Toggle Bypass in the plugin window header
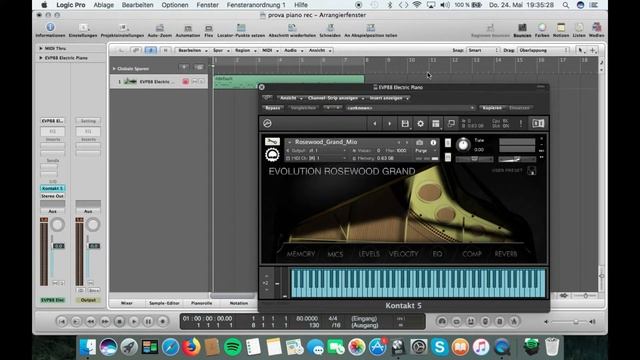Image resolution: width=640 pixels, height=360 pixels. tap(273, 108)
